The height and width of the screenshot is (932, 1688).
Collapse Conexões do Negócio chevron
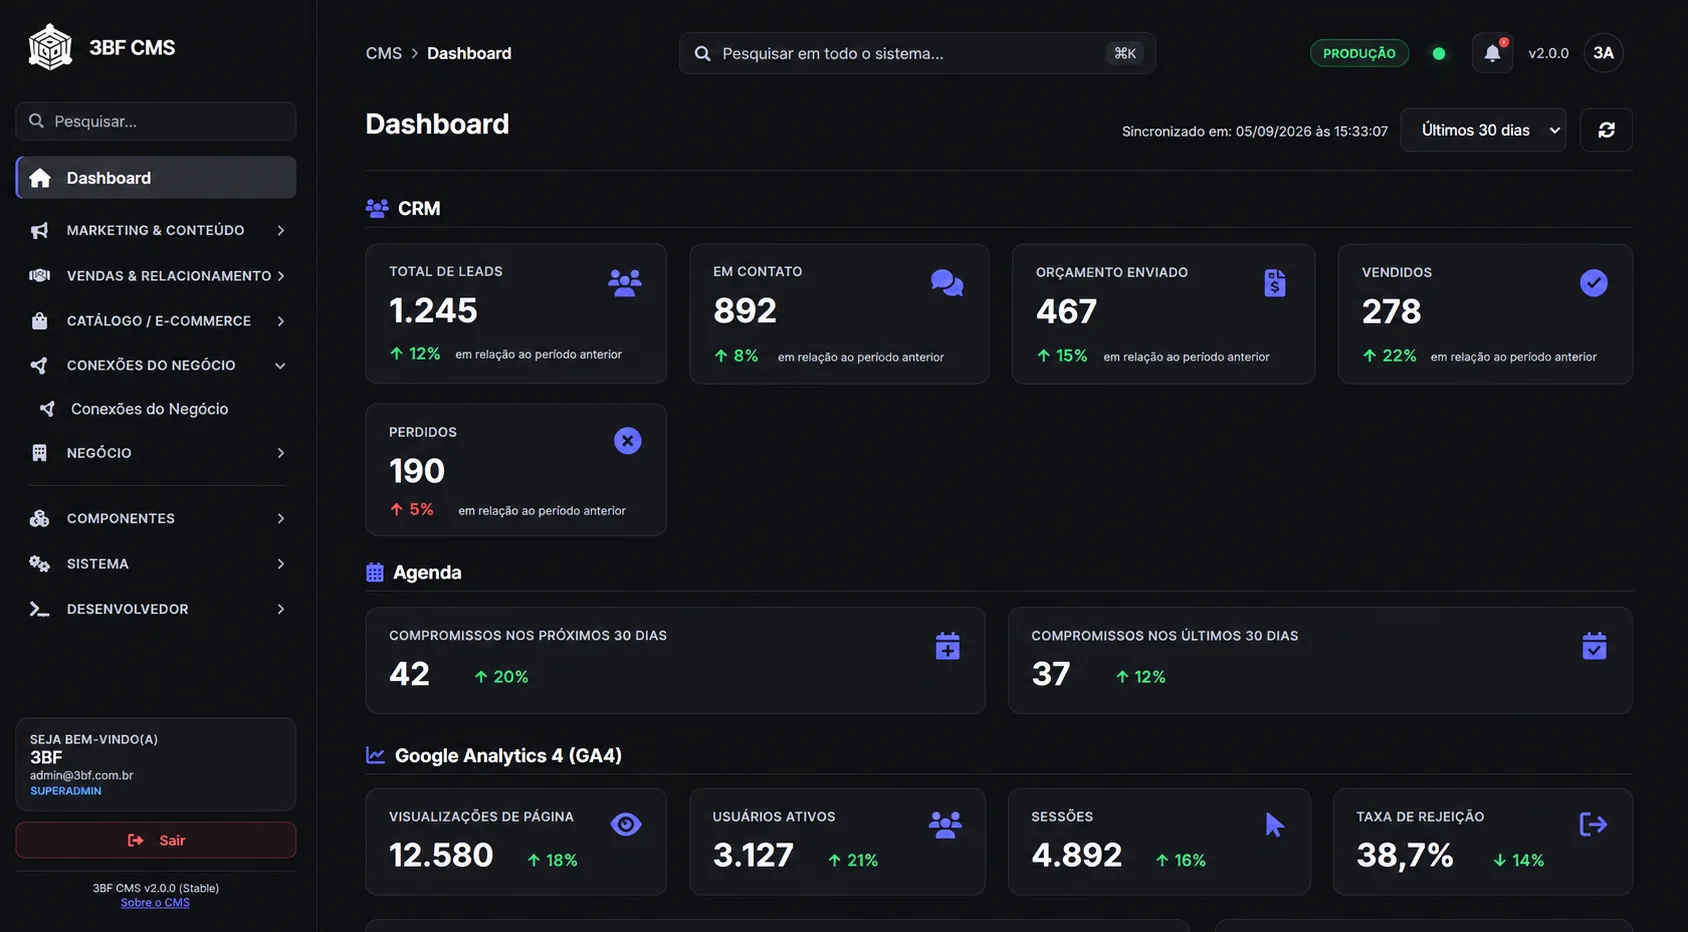281,366
